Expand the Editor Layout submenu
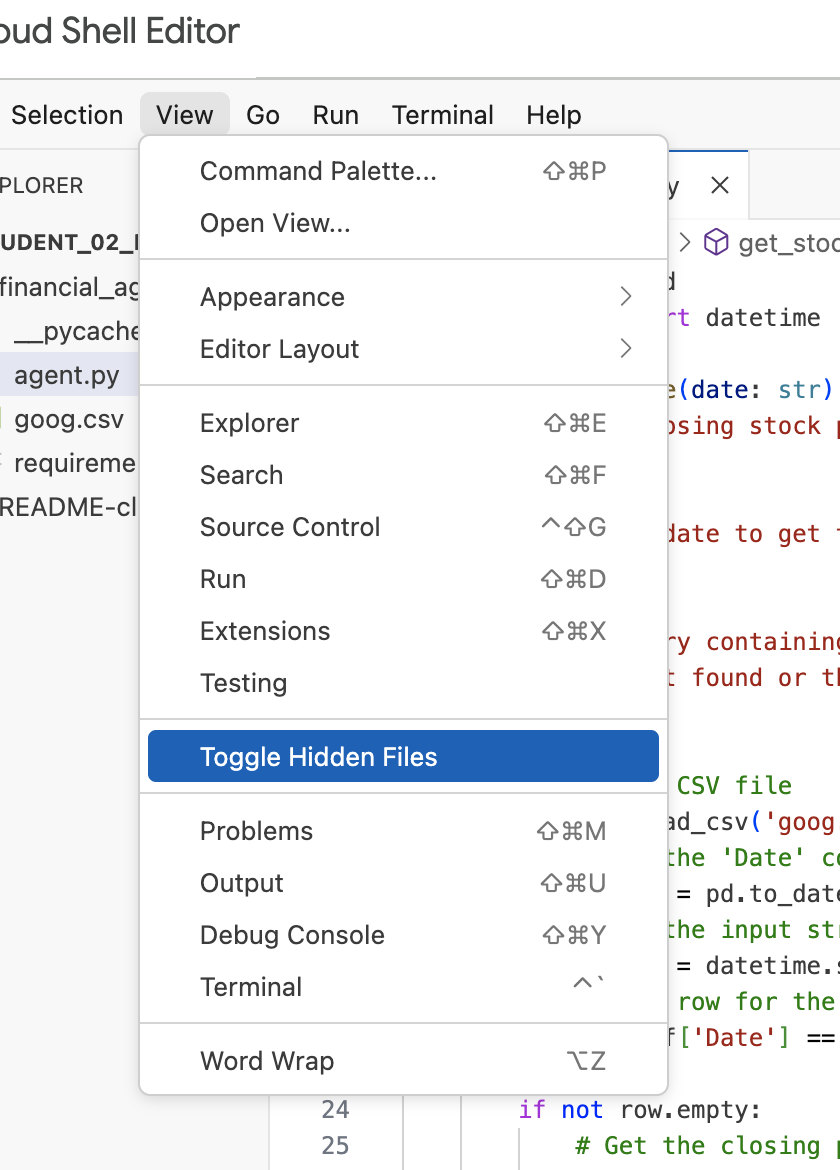Viewport: 840px width, 1170px height. pos(279,349)
